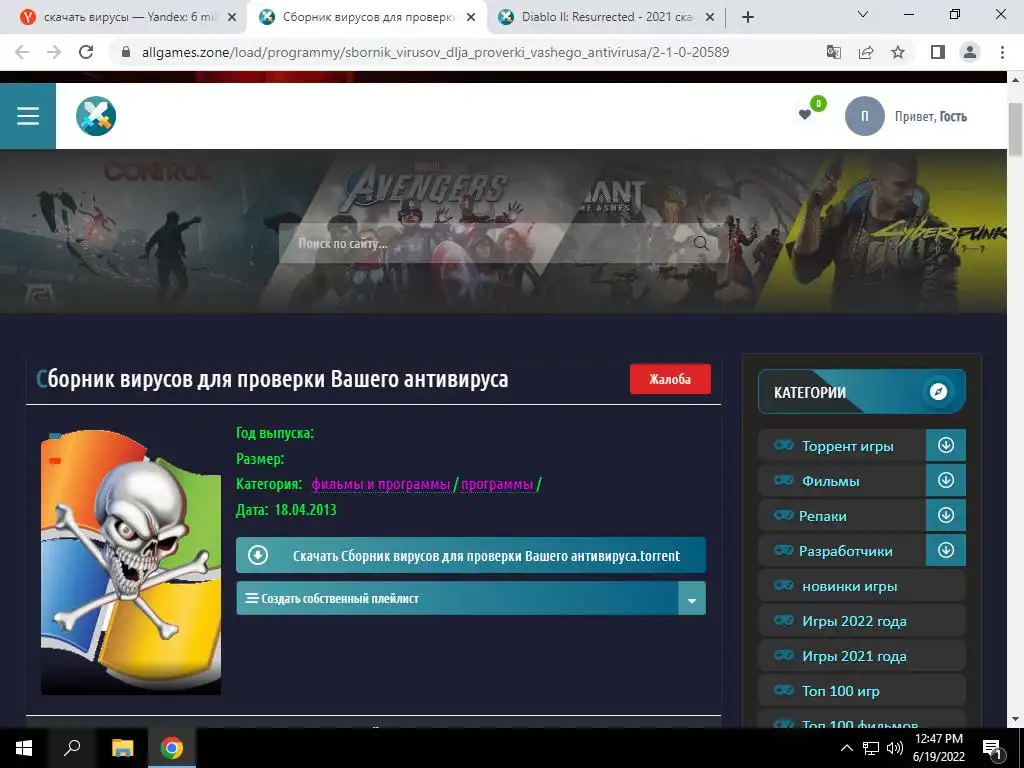Open Топ 100 игр link
1024x768 pixels.
(x=840, y=691)
